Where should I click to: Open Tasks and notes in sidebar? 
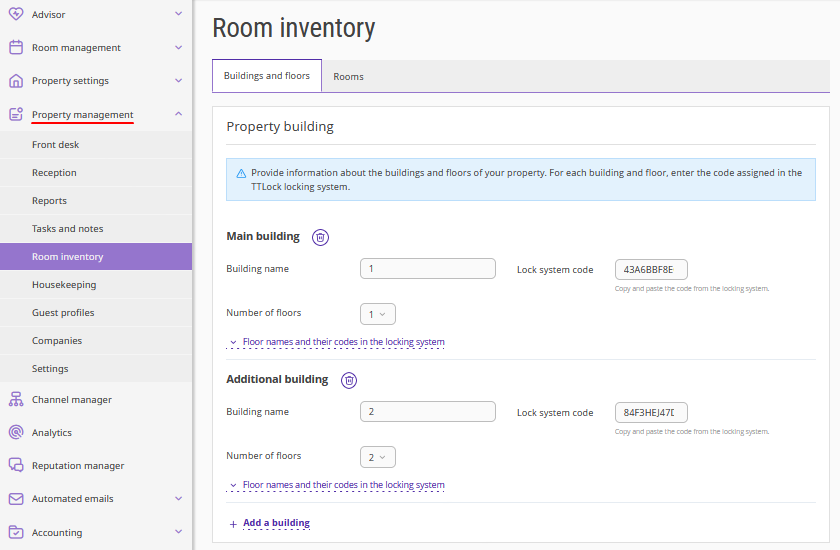tap(96, 229)
